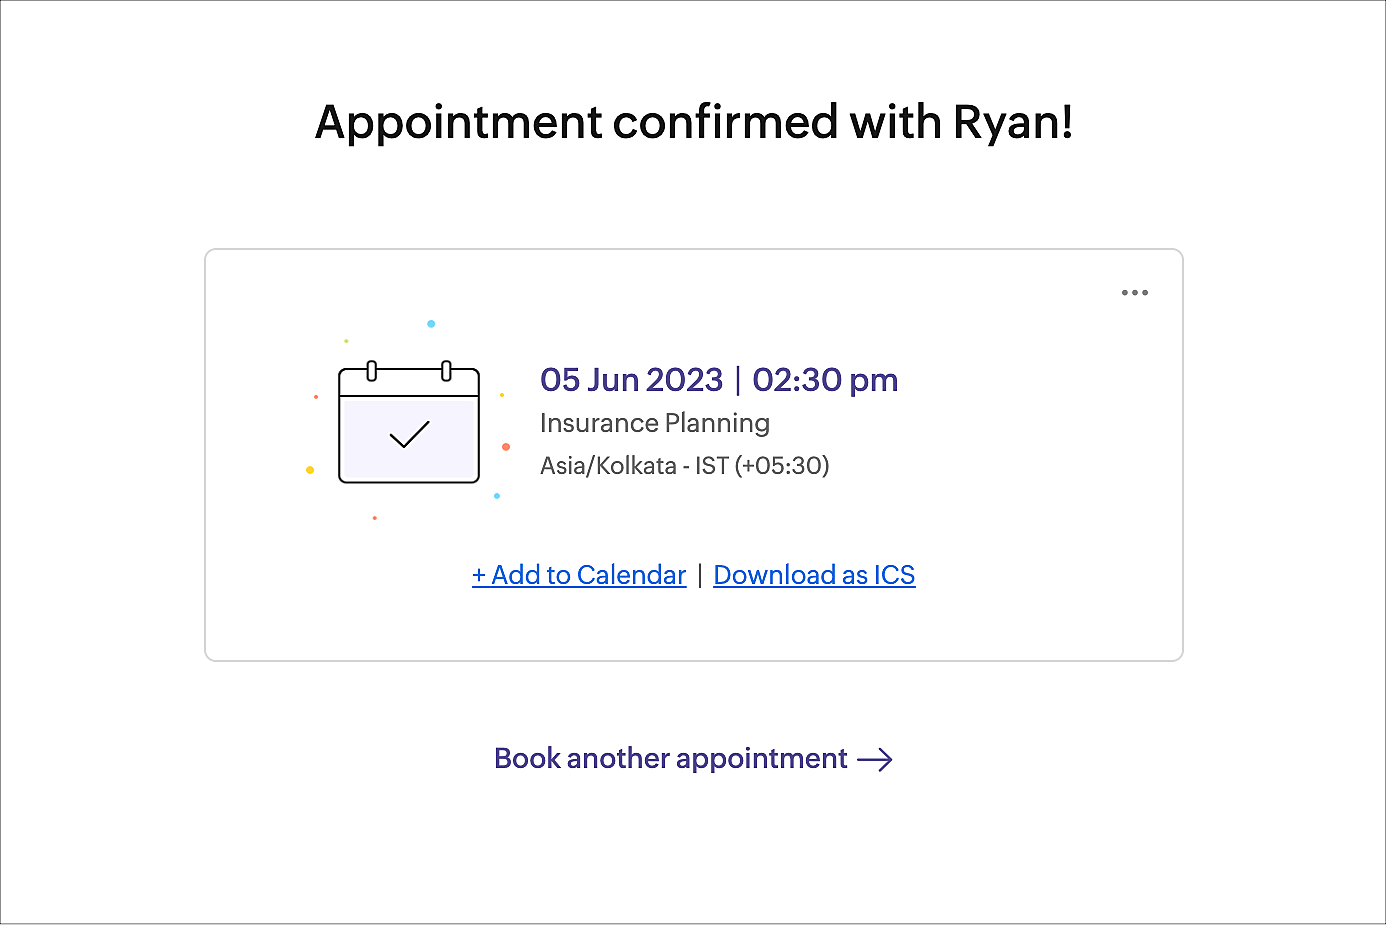The width and height of the screenshot is (1386, 925).
Task: Book another appointment
Action: (671, 759)
